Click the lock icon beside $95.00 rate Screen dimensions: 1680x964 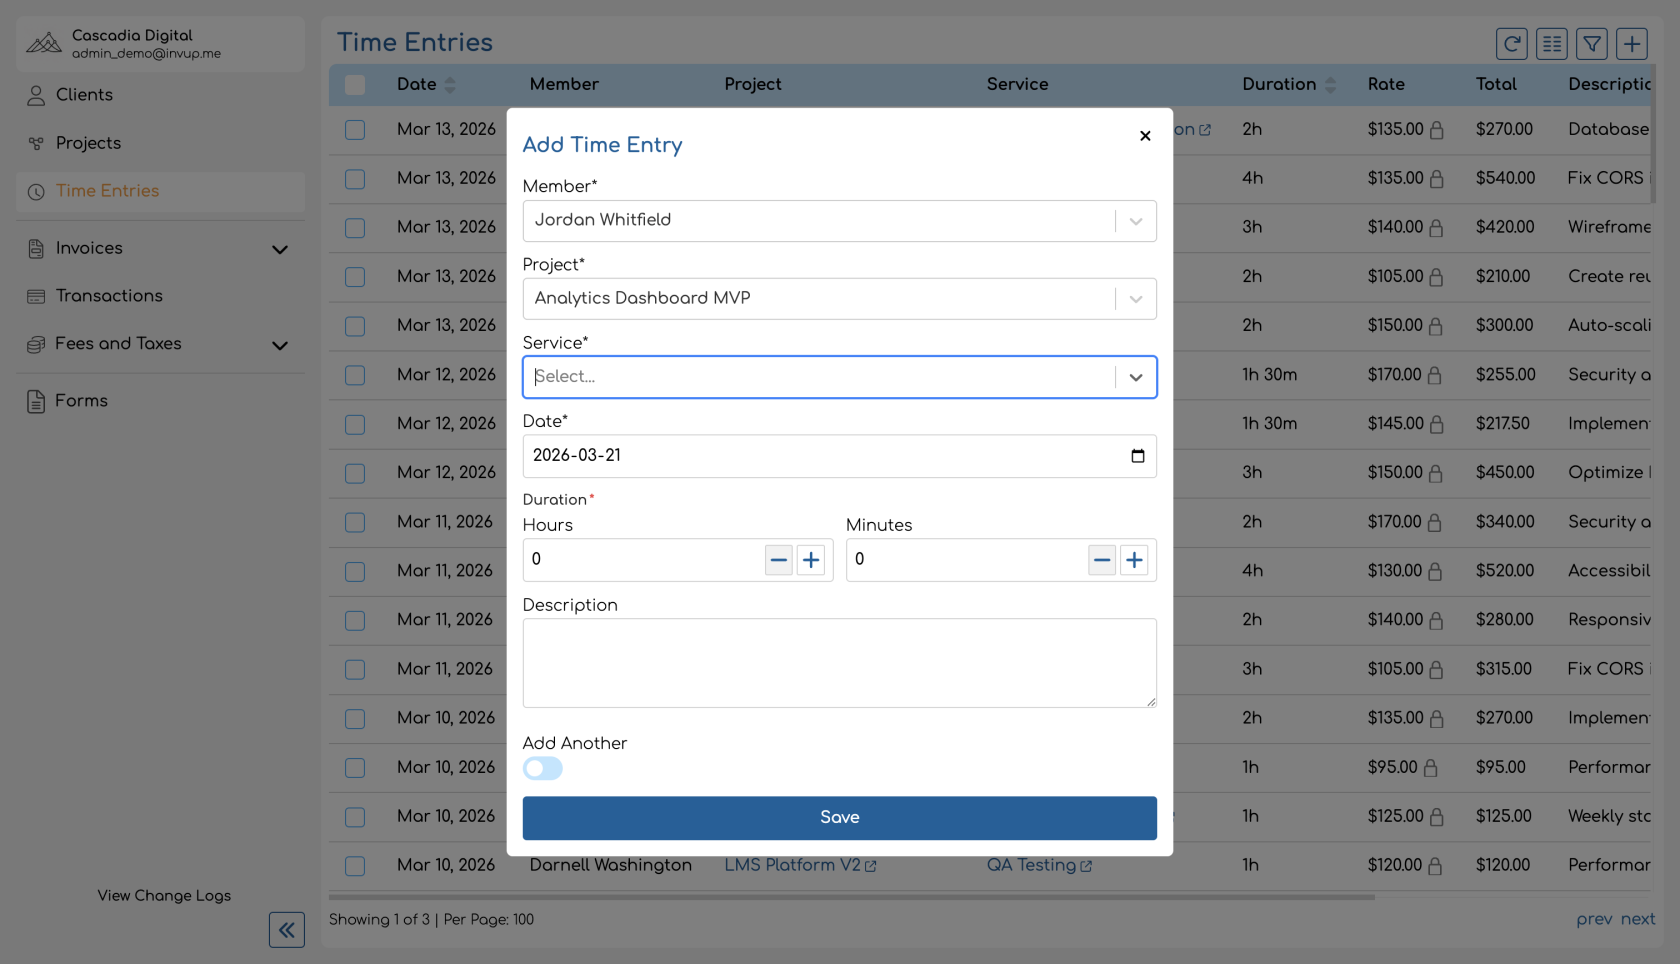point(1430,768)
